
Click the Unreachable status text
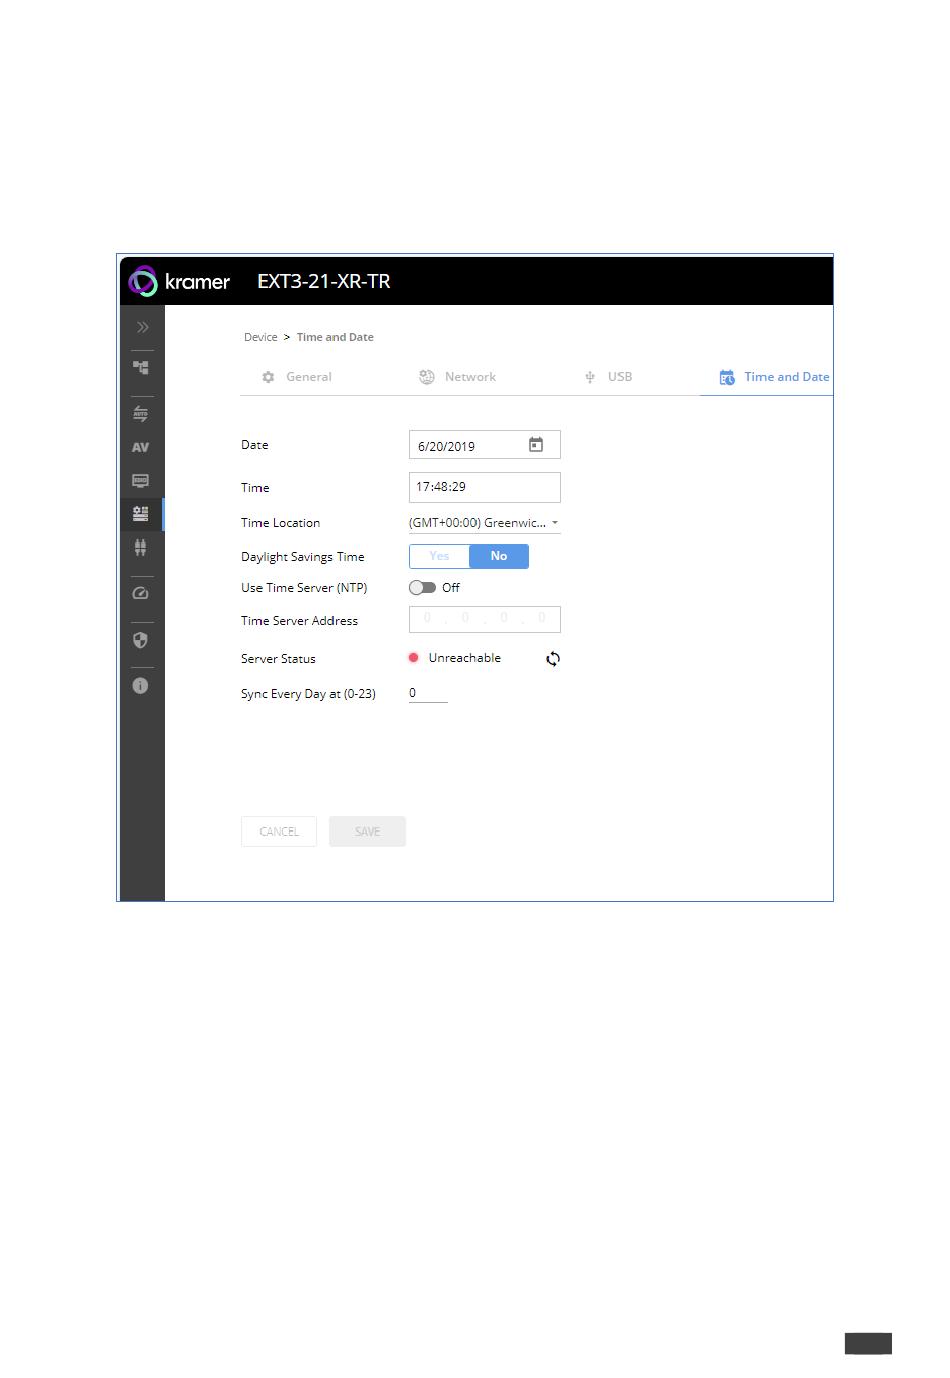[465, 658]
